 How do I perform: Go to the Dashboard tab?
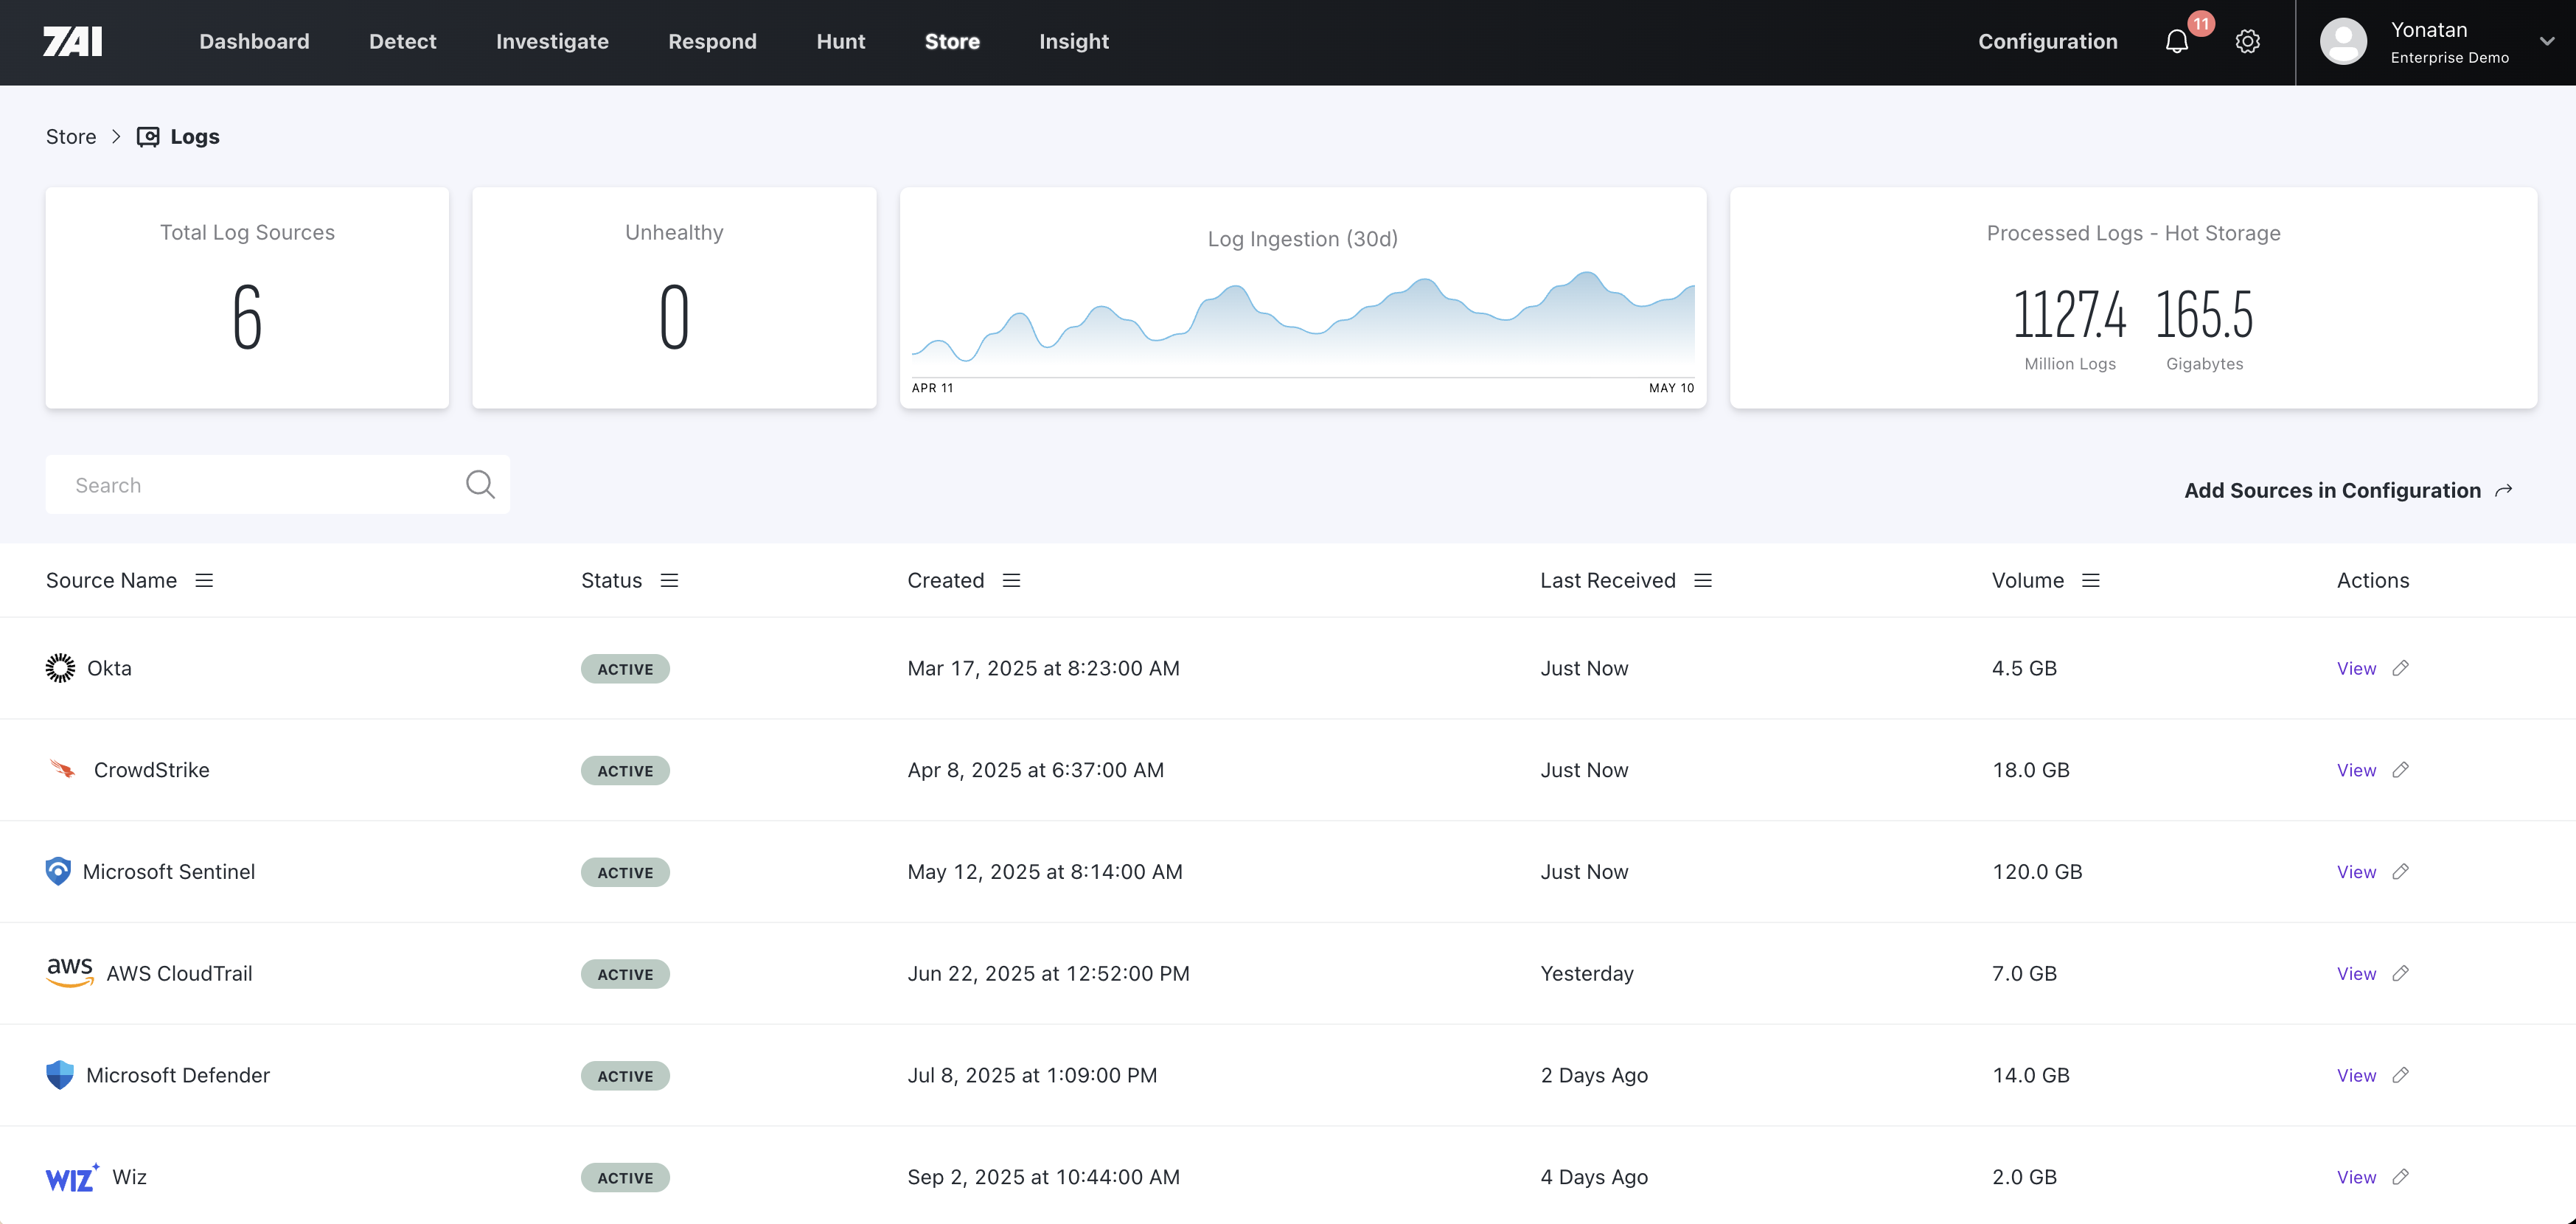tap(254, 41)
